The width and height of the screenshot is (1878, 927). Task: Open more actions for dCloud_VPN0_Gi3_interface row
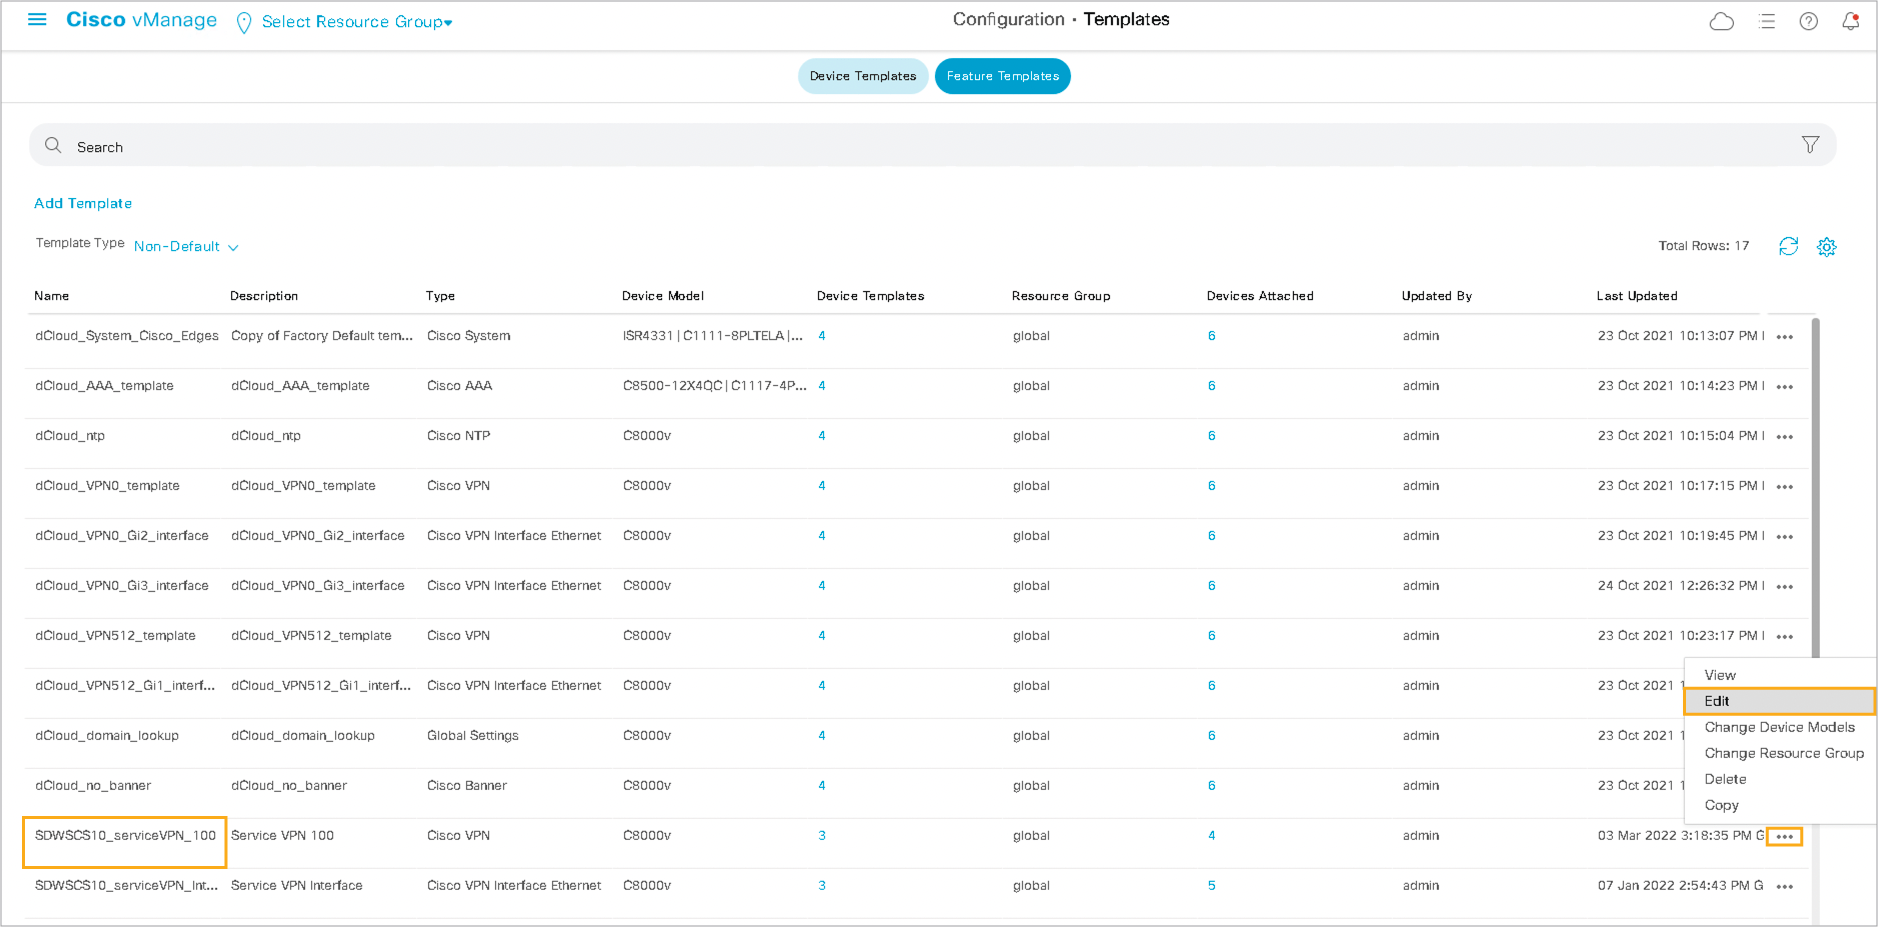click(1784, 587)
